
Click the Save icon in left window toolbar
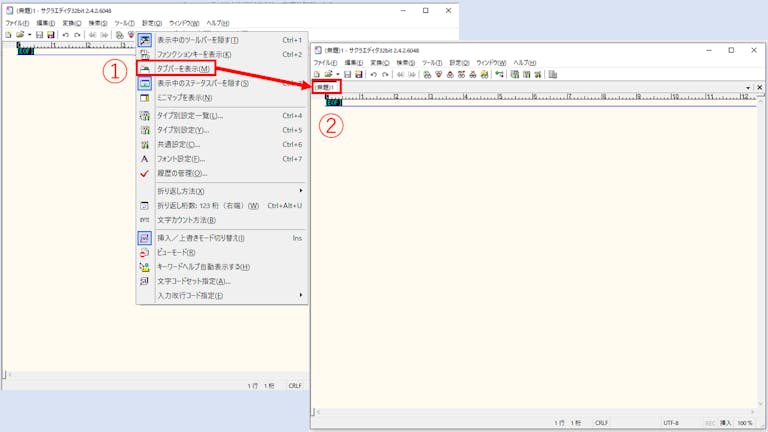tap(39, 35)
